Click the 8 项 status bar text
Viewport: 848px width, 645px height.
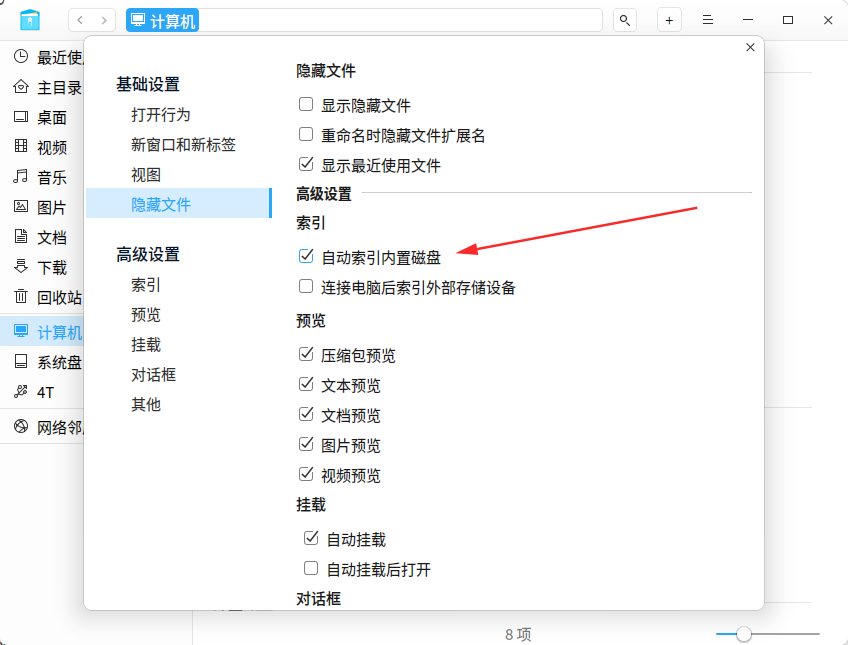click(x=518, y=634)
